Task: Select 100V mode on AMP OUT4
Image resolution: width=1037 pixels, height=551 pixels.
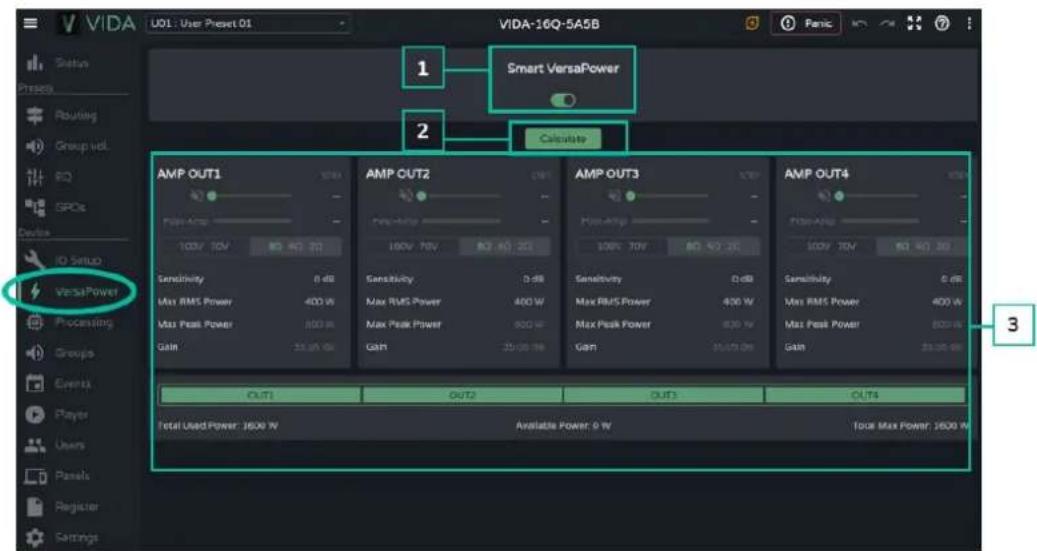Action: point(818,246)
